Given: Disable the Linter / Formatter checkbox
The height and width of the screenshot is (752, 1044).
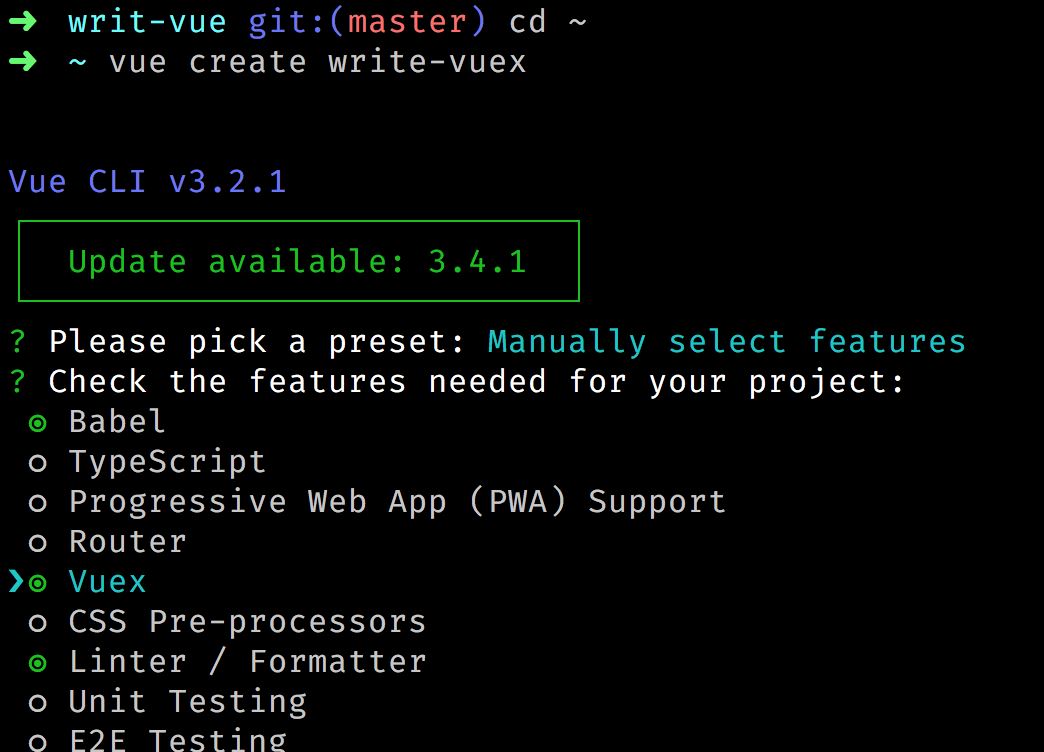Looking at the screenshot, I should (x=38, y=663).
